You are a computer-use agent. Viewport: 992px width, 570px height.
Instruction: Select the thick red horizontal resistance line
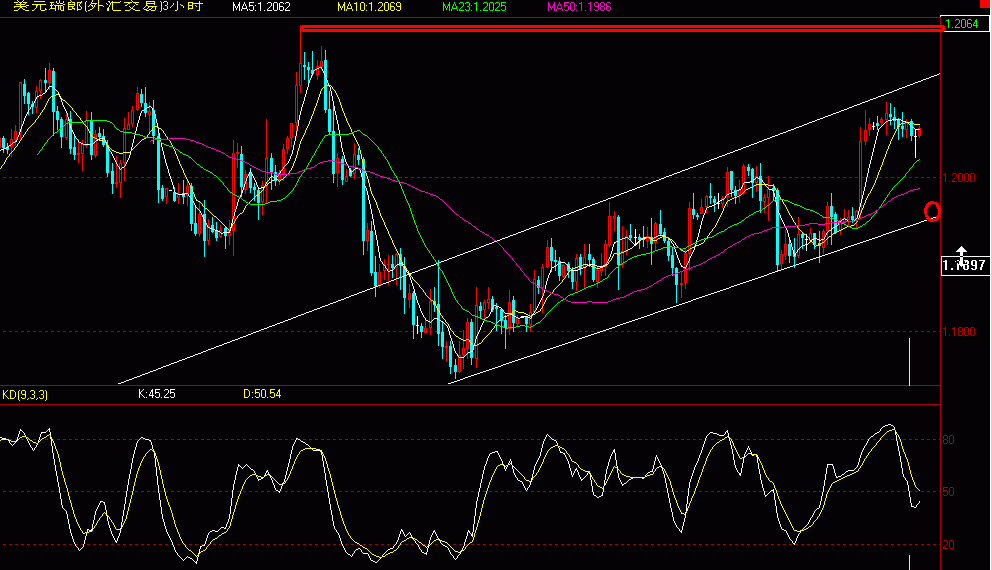[620, 28]
